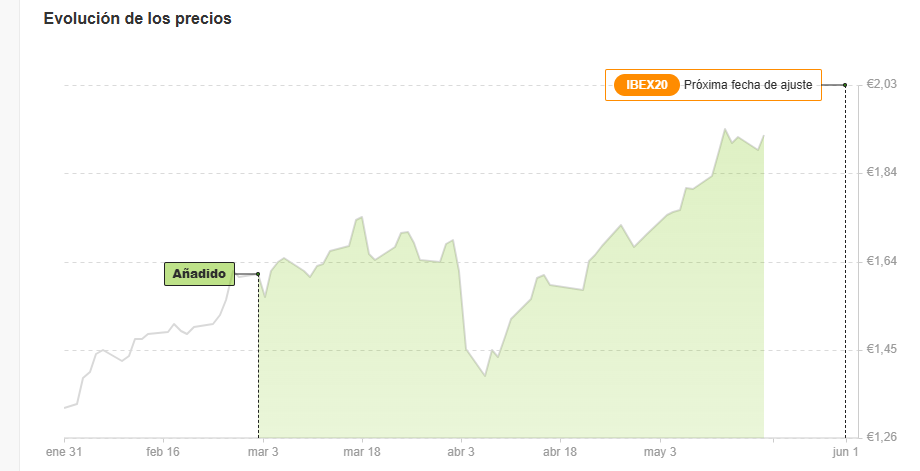
Task: Click the Añadido marker dot on chart
Action: click(x=258, y=274)
